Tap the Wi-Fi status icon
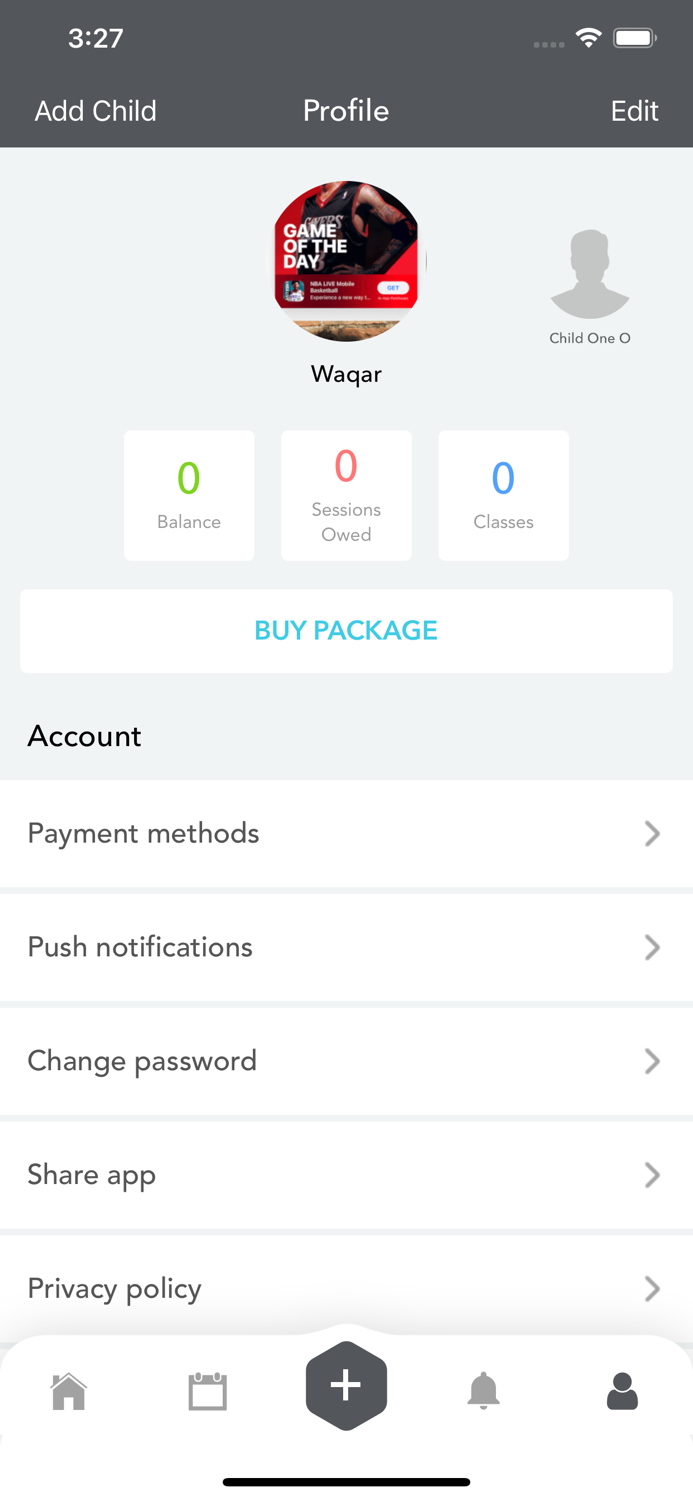The width and height of the screenshot is (693, 1500). pos(589,39)
